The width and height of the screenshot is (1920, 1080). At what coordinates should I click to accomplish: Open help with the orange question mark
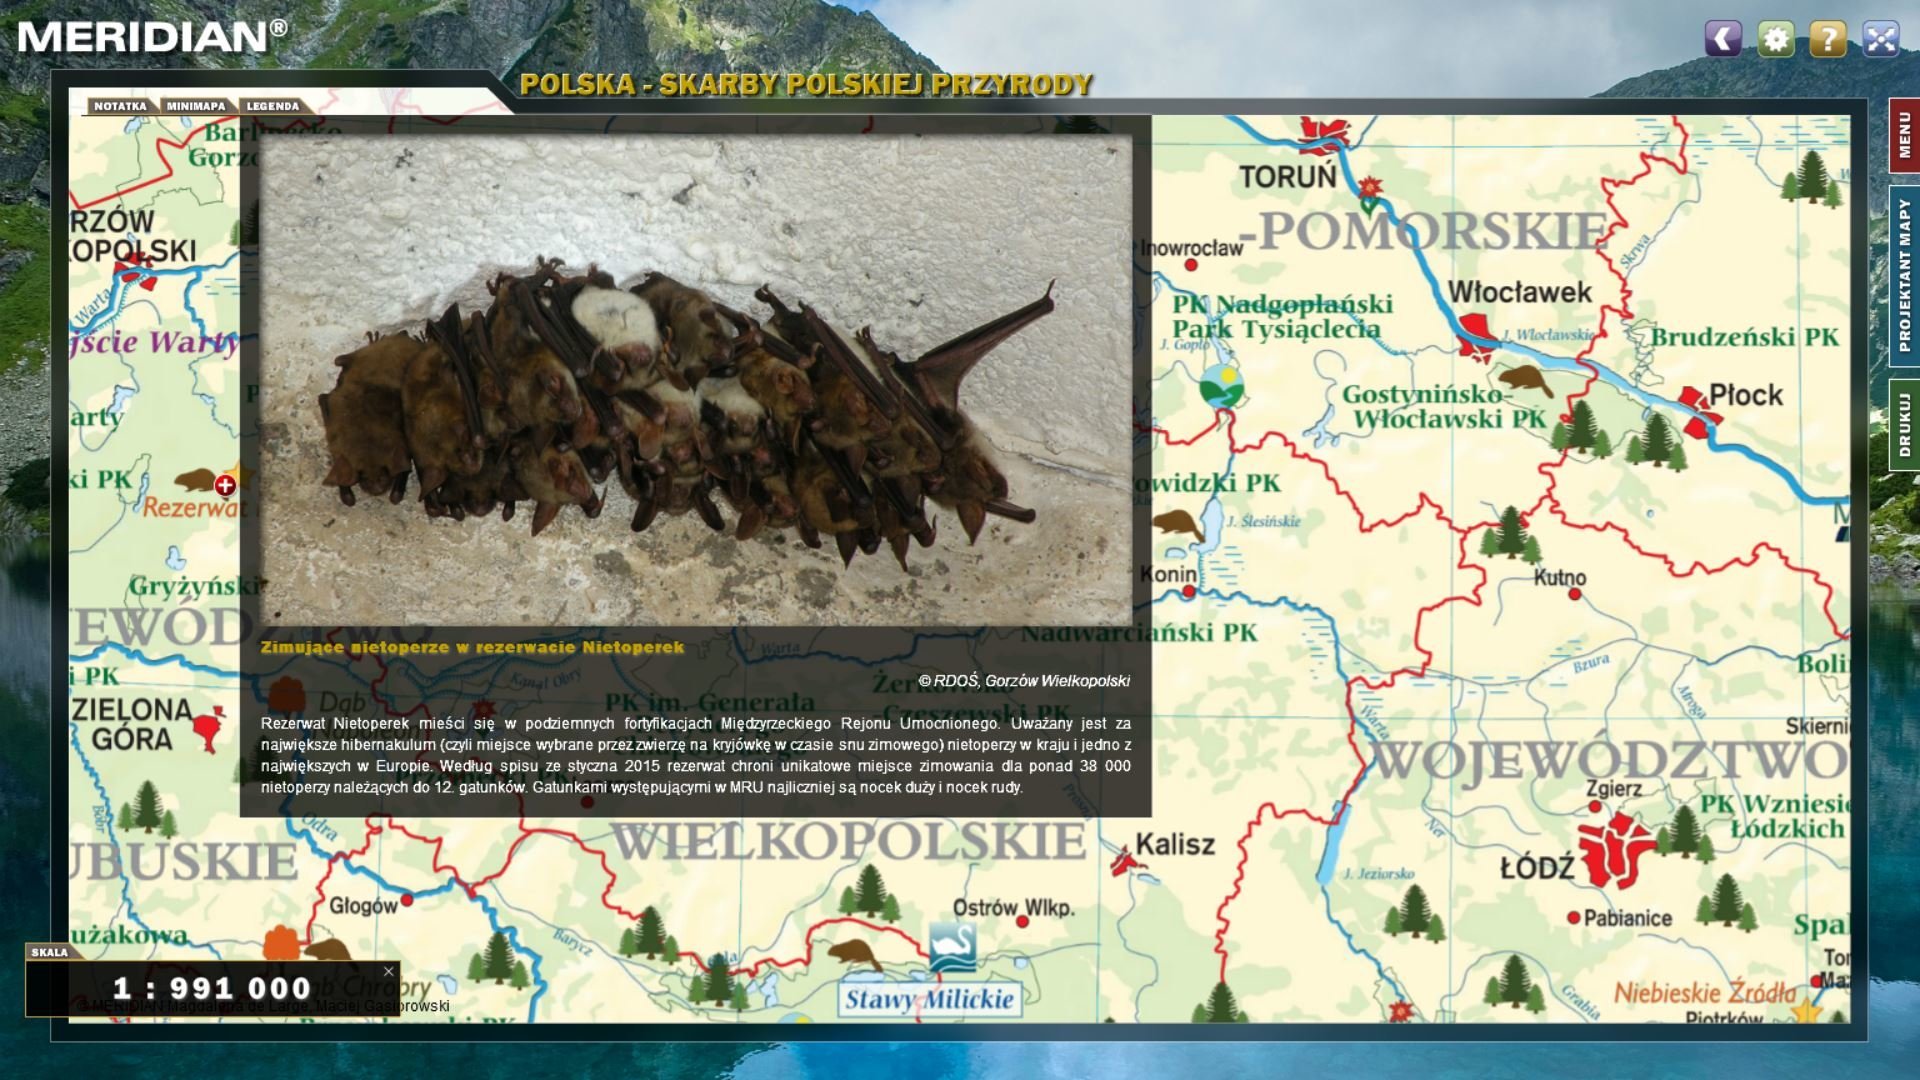tap(1828, 39)
